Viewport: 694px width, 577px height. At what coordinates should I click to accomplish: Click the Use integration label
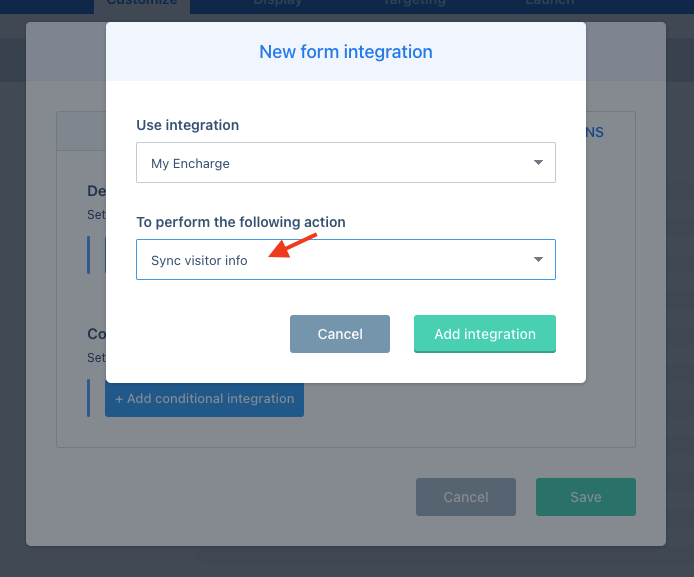pos(188,125)
